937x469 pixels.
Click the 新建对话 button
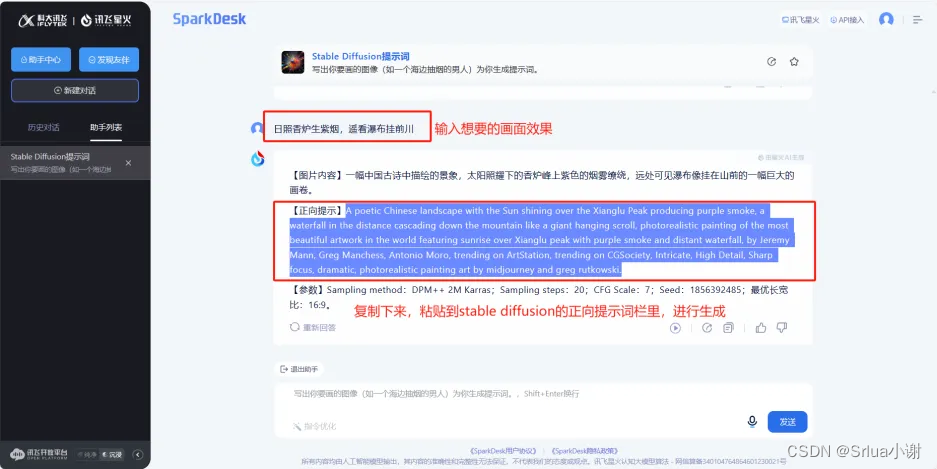point(75,90)
